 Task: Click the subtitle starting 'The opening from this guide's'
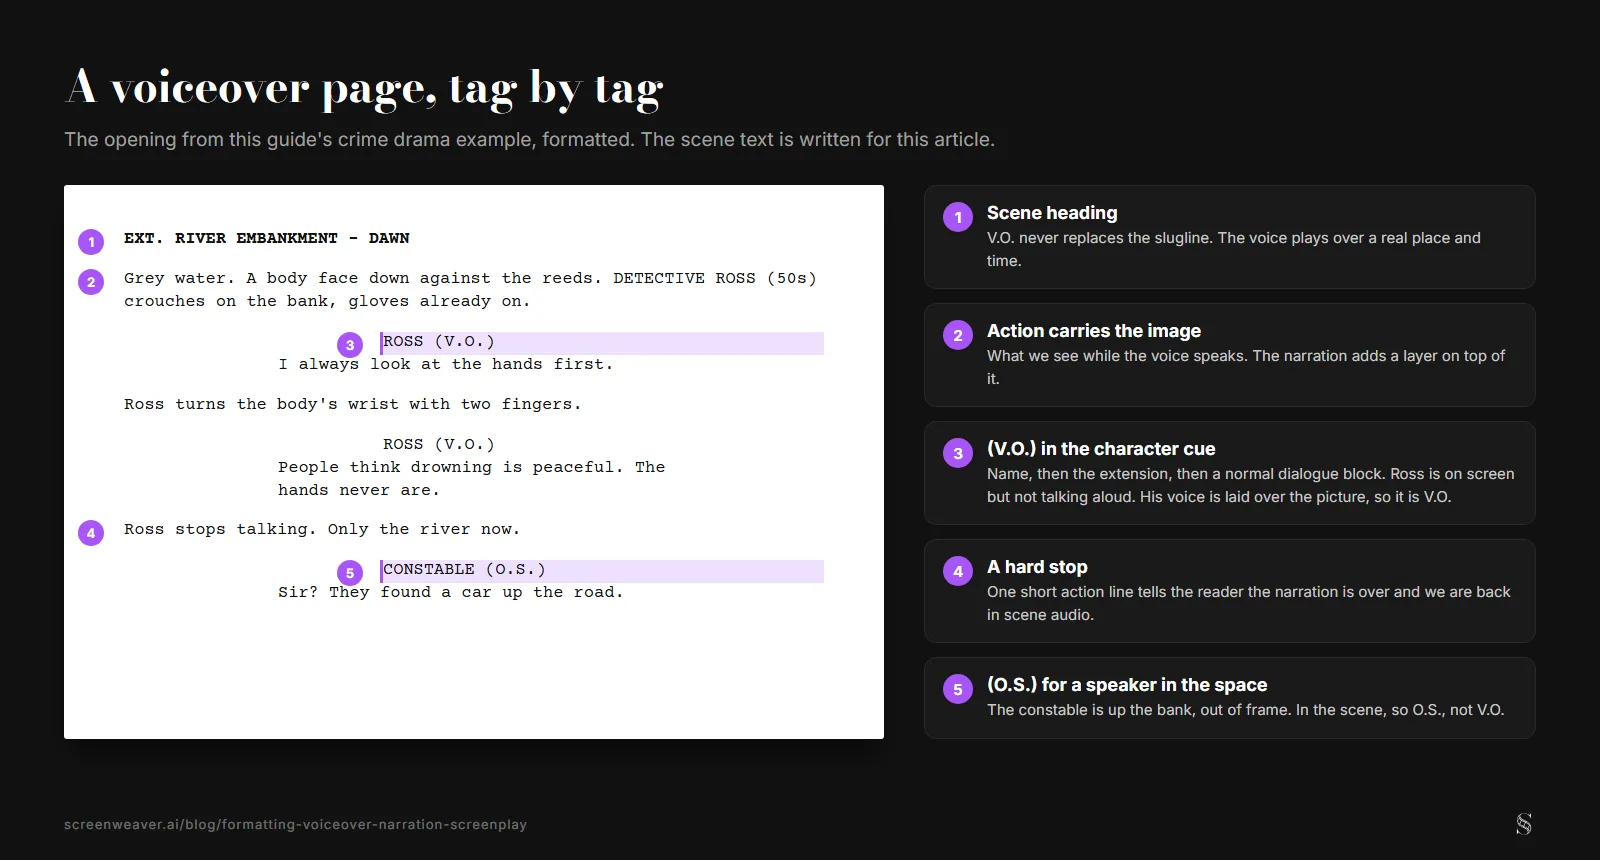click(529, 140)
